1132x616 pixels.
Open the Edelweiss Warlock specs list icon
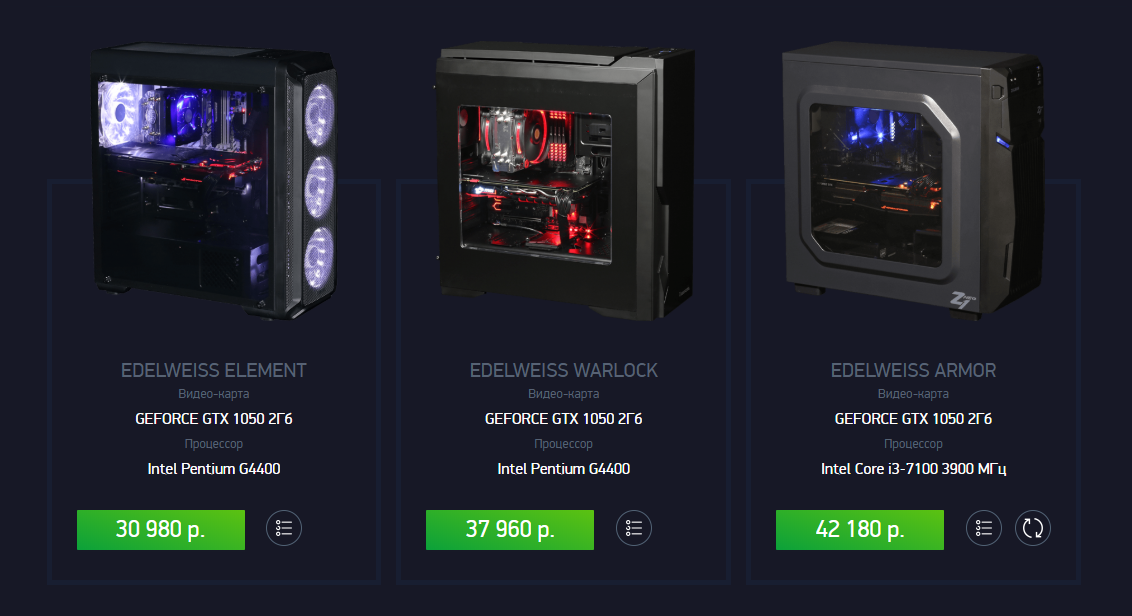point(634,528)
